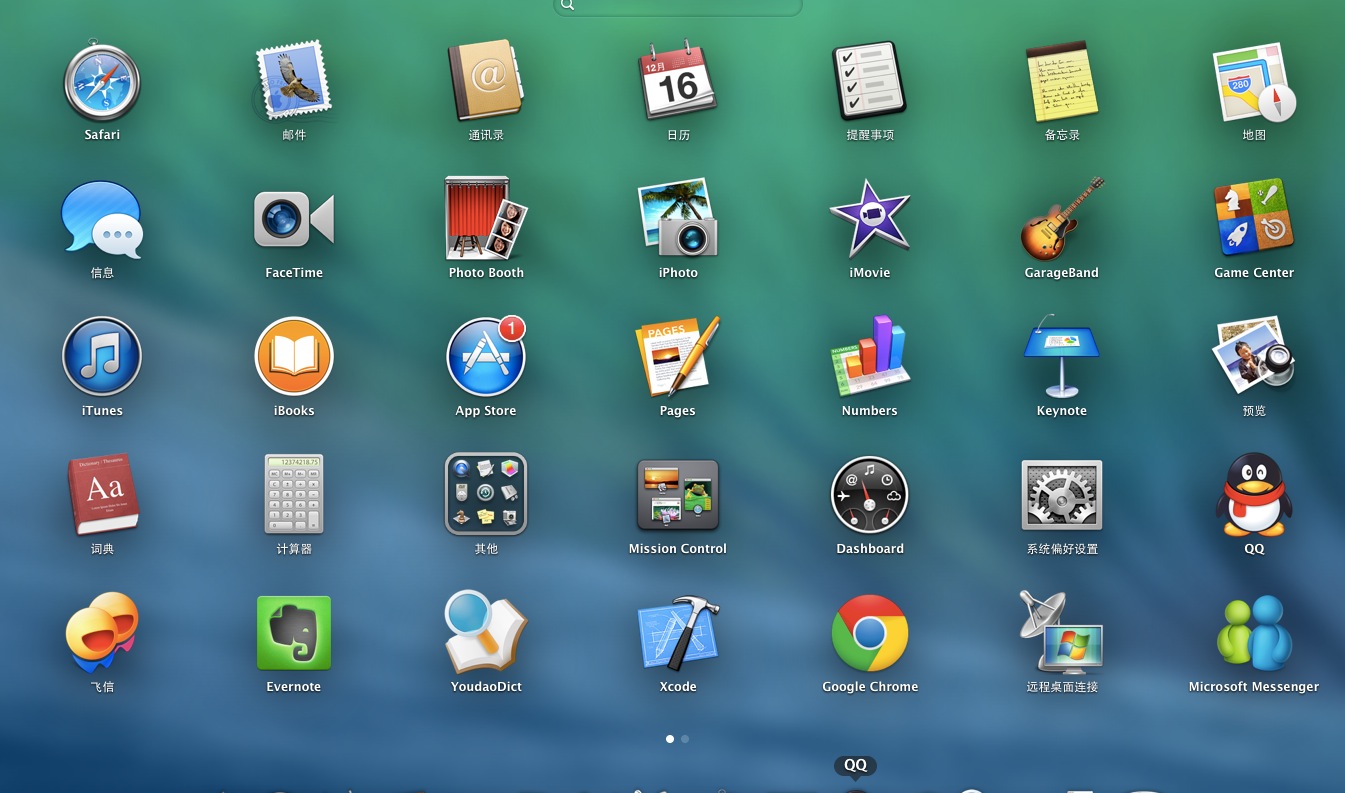
Task: Click the Launchpad search field
Action: click(678, 6)
